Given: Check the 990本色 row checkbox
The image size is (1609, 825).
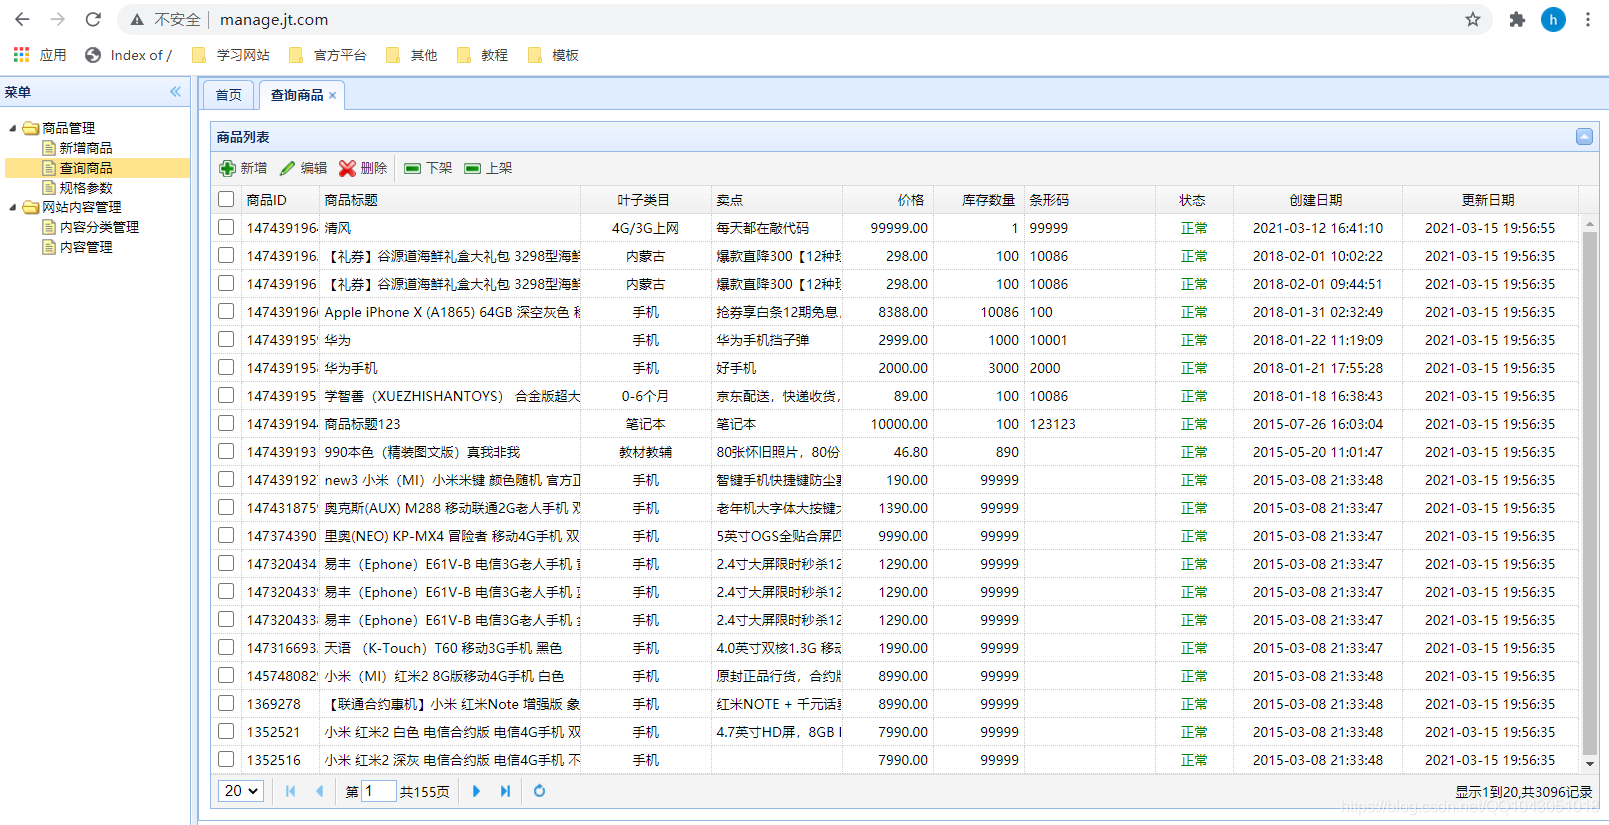Looking at the screenshot, I should point(226,451).
